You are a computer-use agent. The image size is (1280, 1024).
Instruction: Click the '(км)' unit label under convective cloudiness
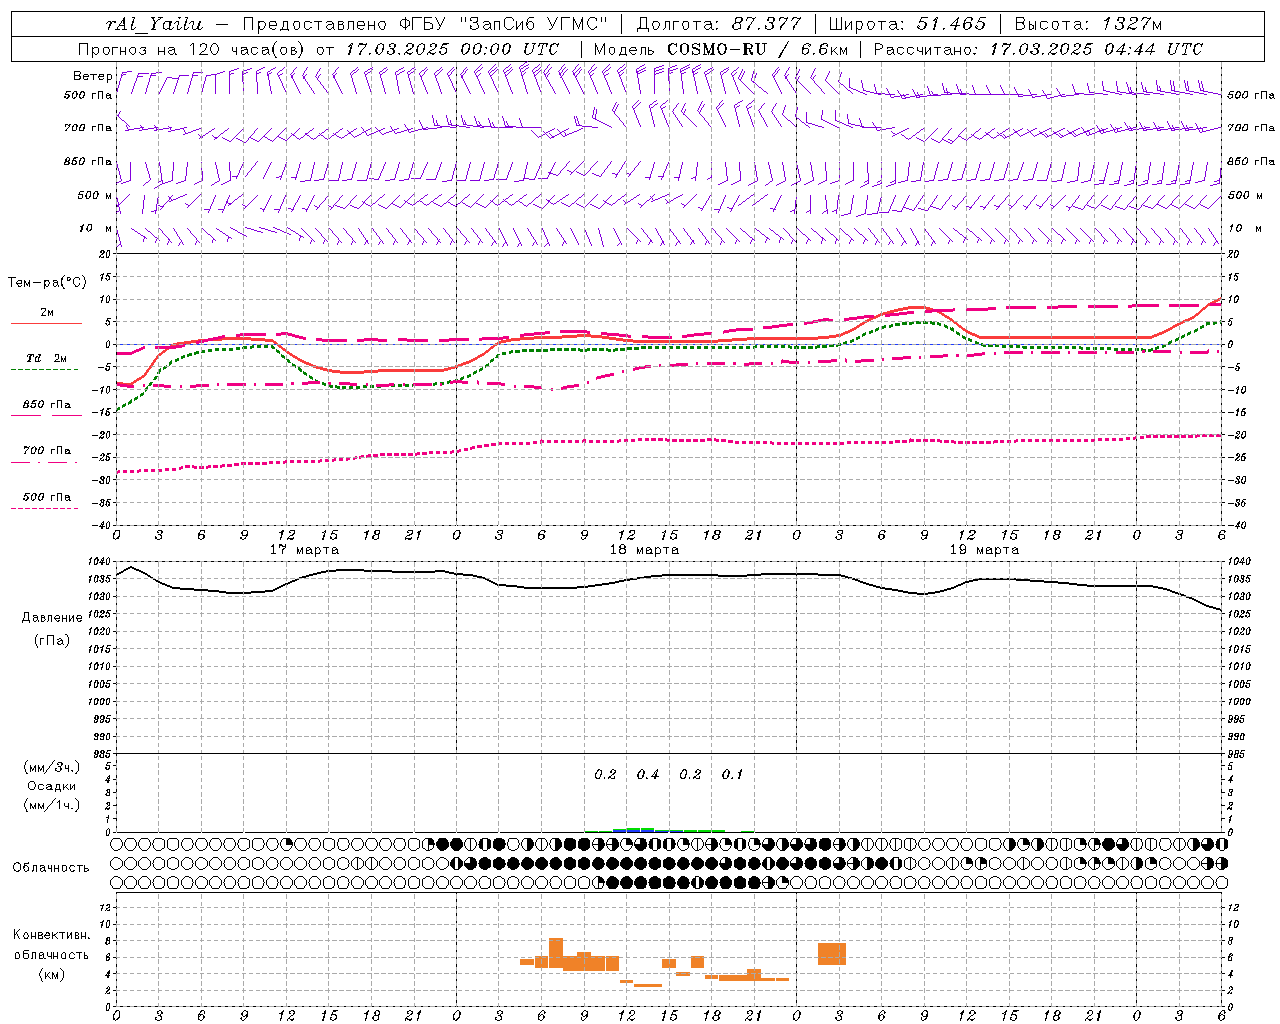click(52, 974)
